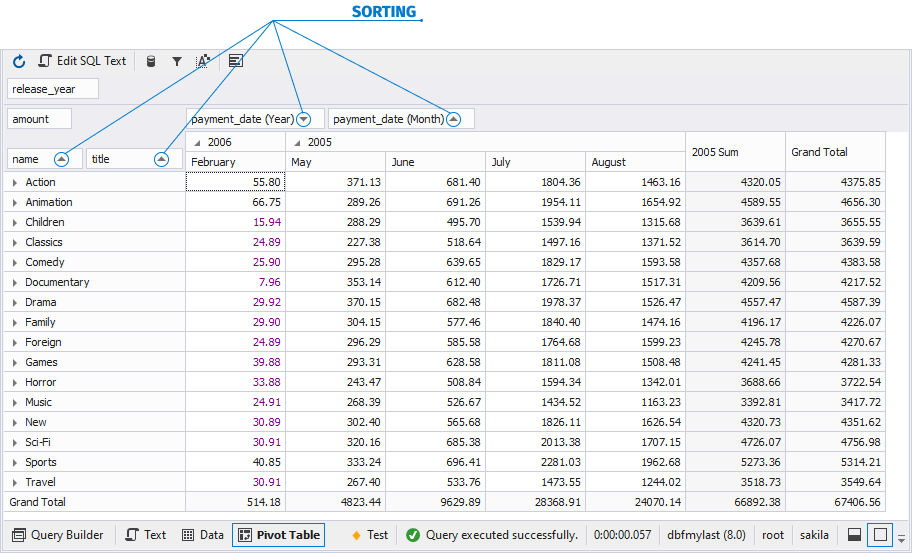Expand the Foreign row
The image size is (912, 553).
(x=15, y=343)
